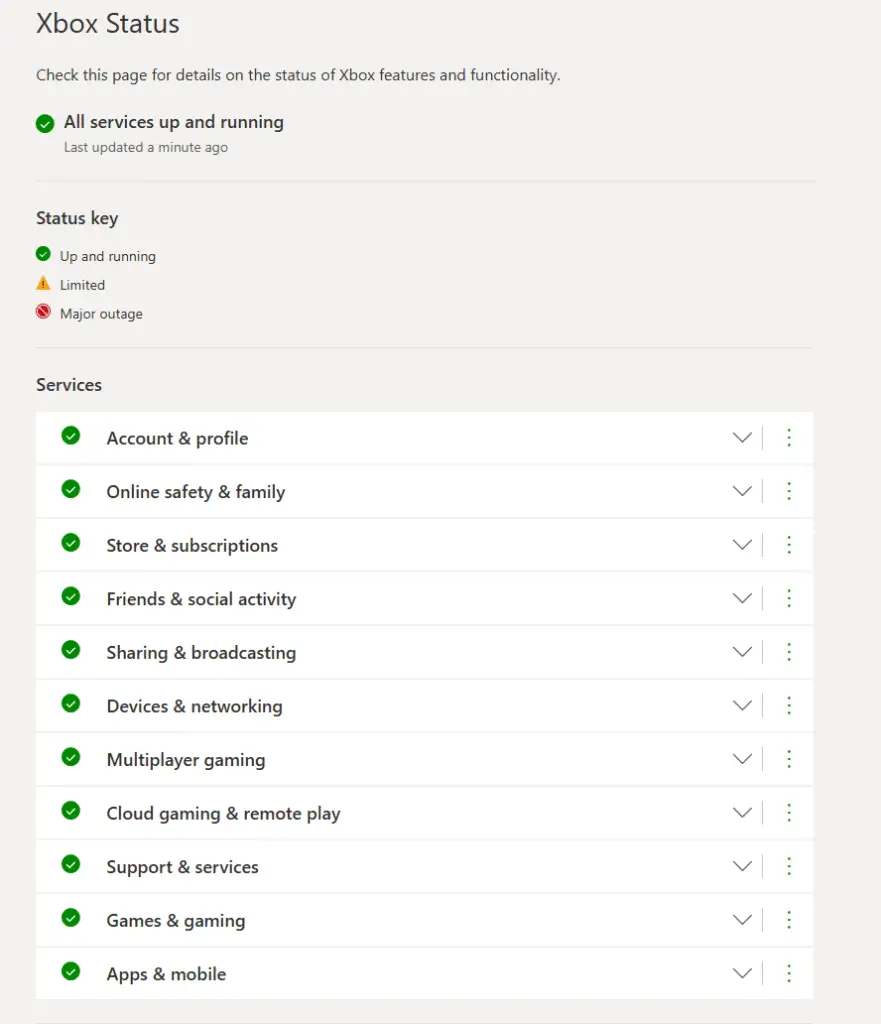Click the Last updated a minute ago text
The height and width of the screenshot is (1024, 881).
(x=145, y=147)
